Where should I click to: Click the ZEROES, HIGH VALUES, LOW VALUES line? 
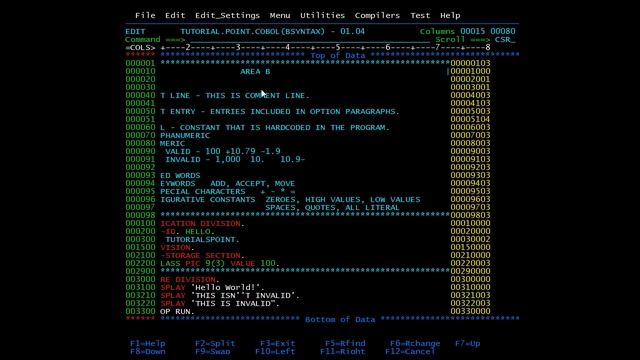(x=290, y=200)
